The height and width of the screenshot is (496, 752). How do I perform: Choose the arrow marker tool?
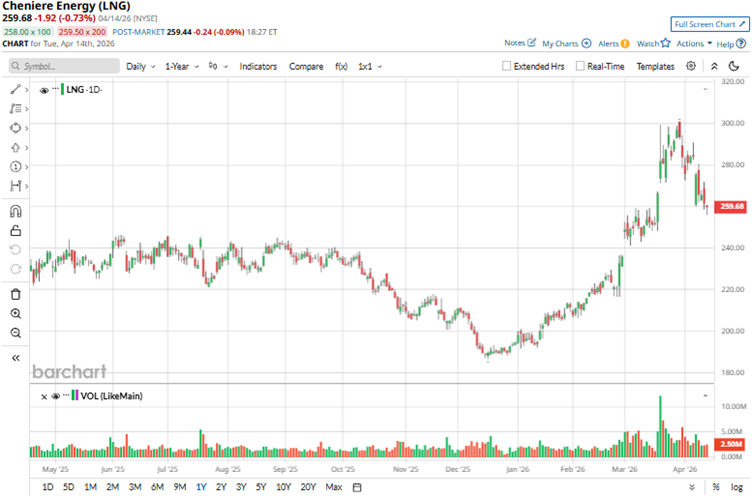tap(15, 147)
